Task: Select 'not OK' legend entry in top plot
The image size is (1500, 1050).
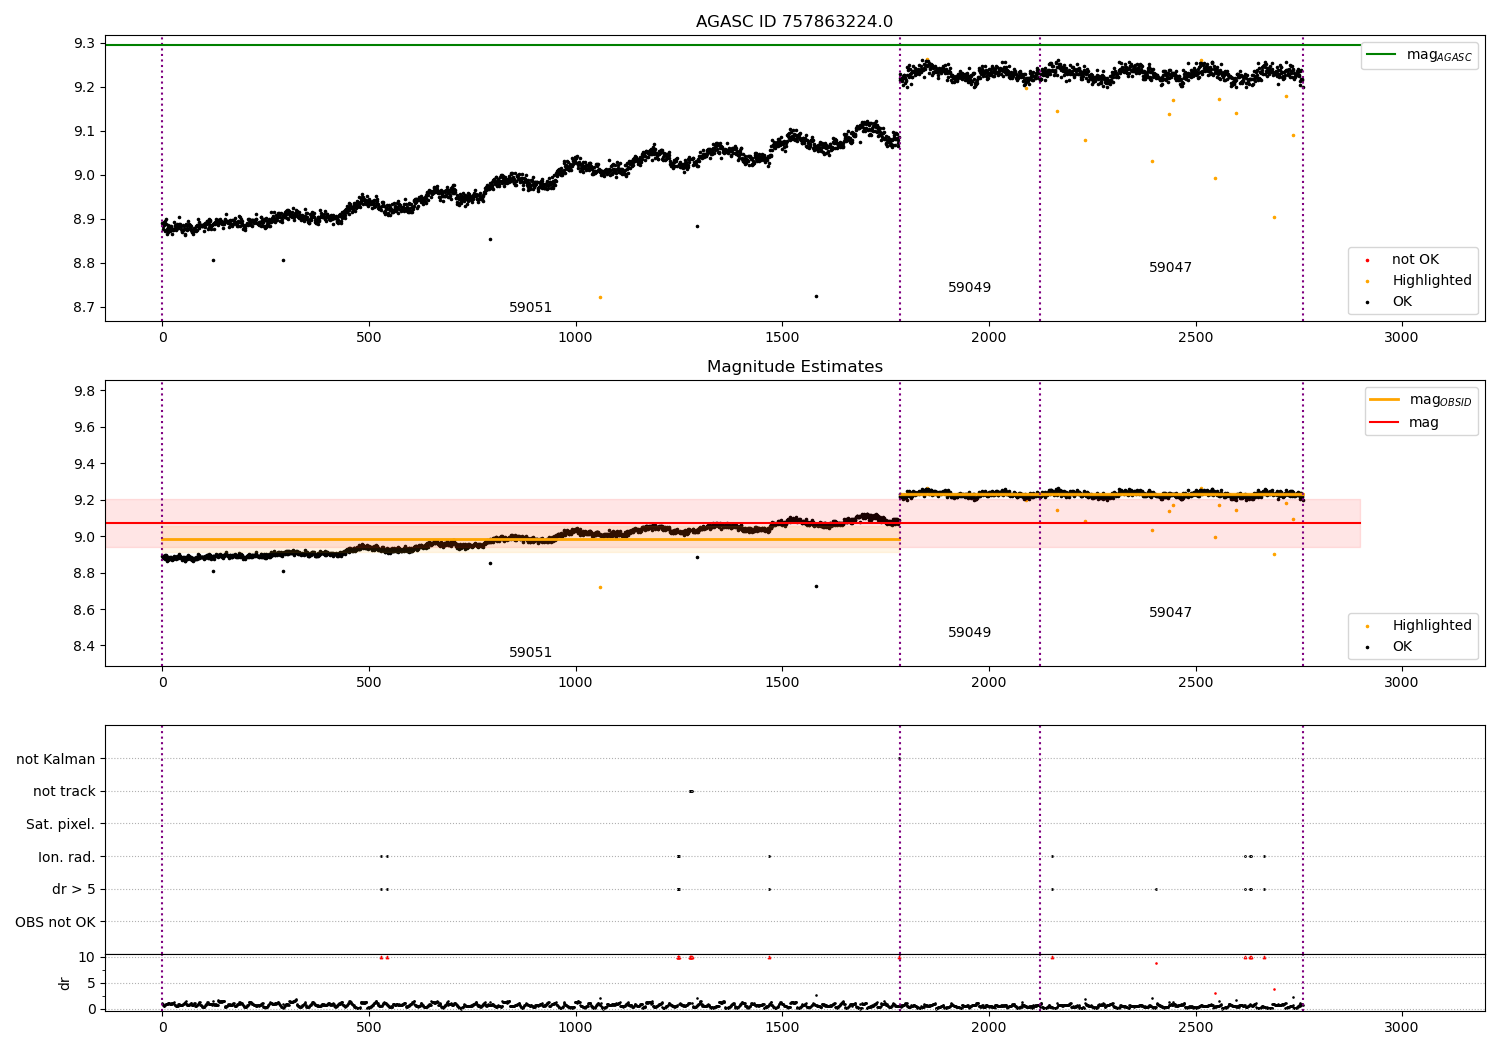Action: pos(1415,260)
